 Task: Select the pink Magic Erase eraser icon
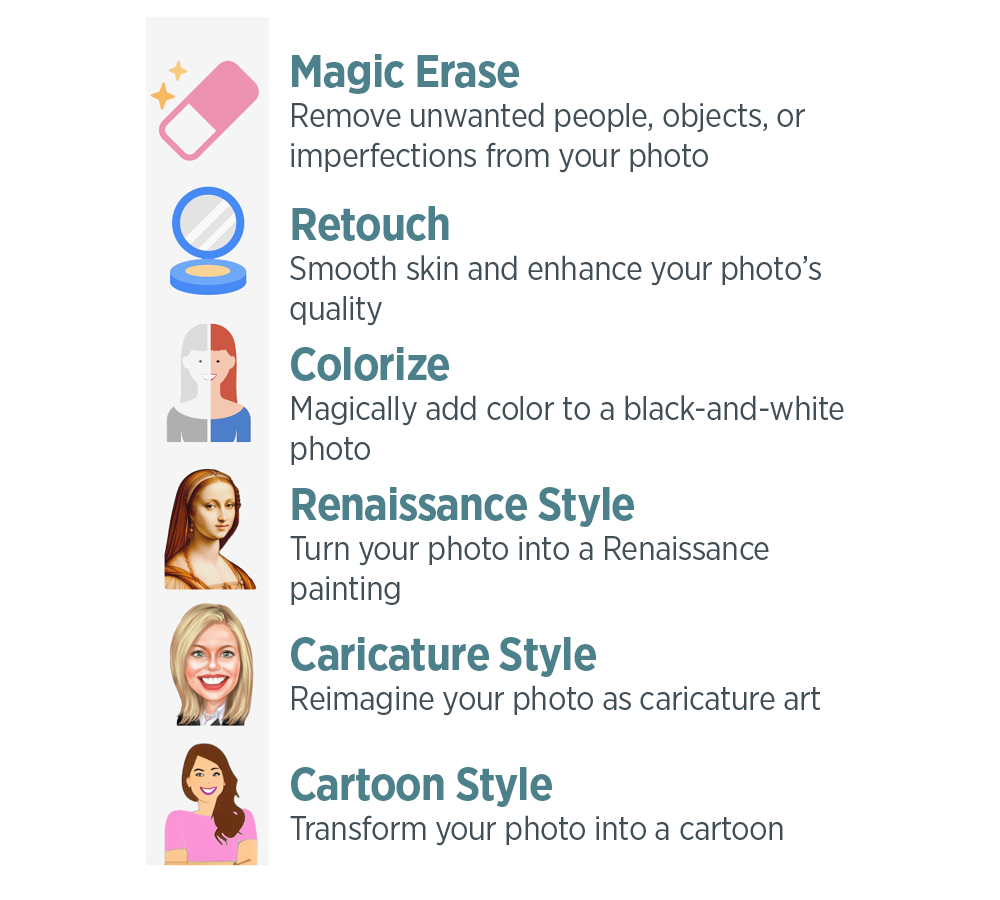point(212,110)
